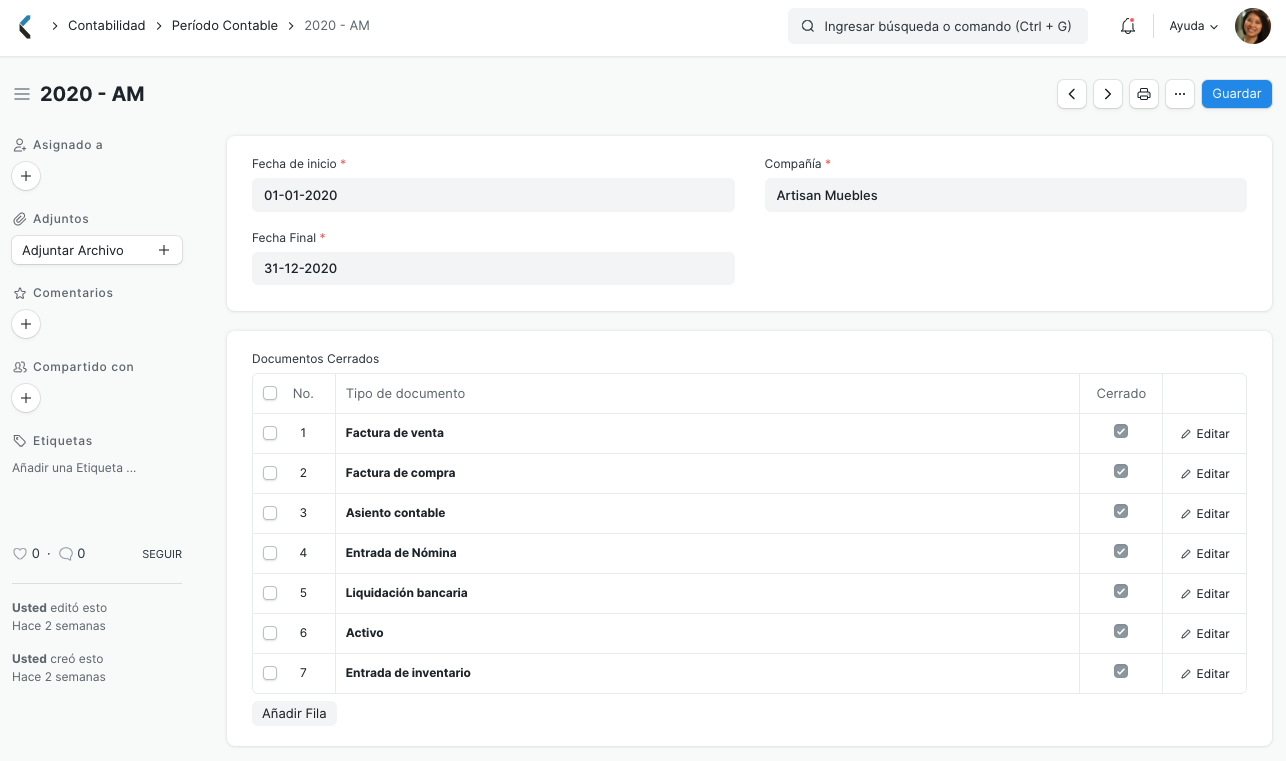Click the Asiento contable cell
Viewport: 1286px width, 761px height.
point(707,513)
